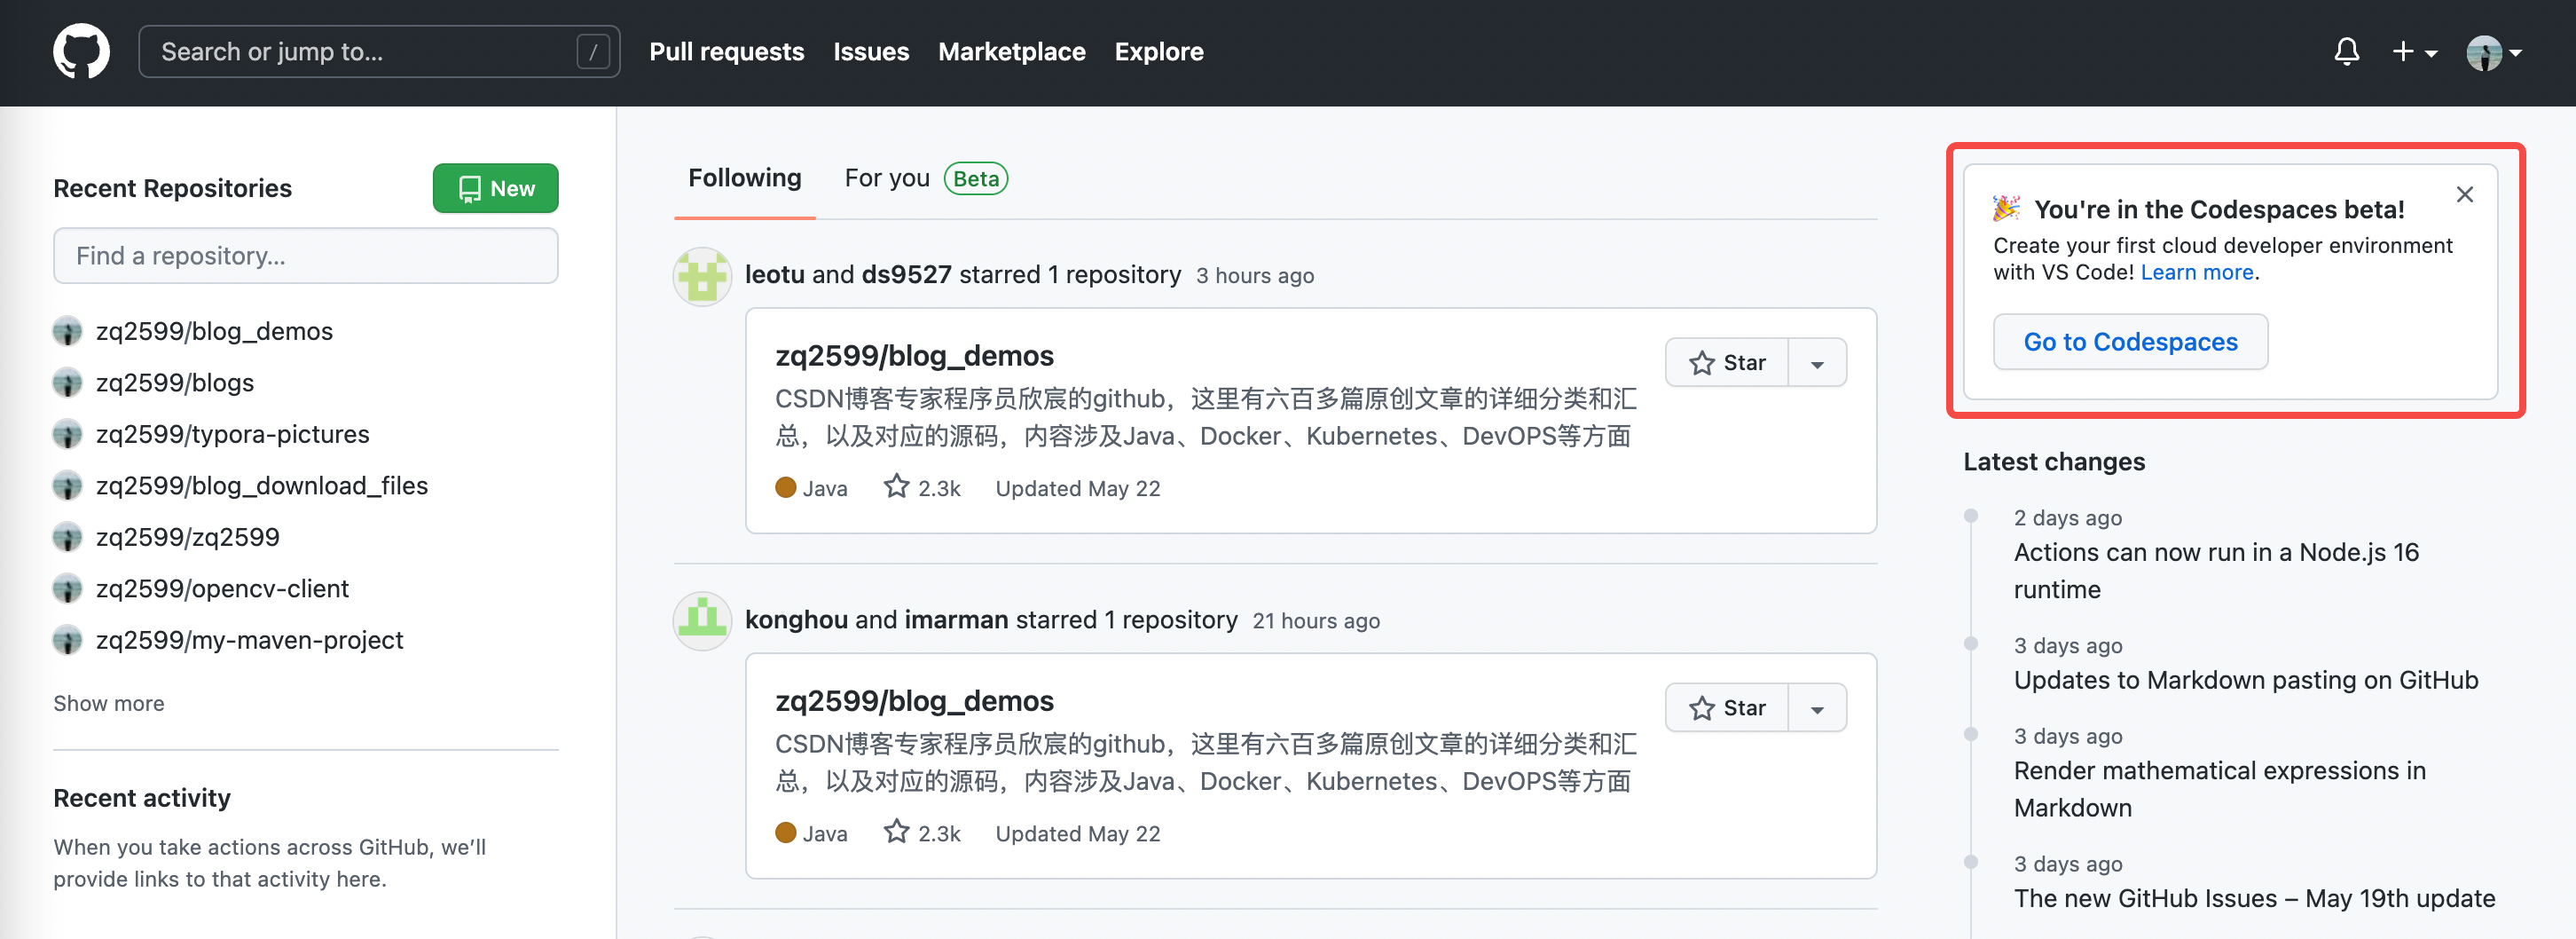Go to Pull requests
The image size is (2576, 939).
click(x=726, y=51)
